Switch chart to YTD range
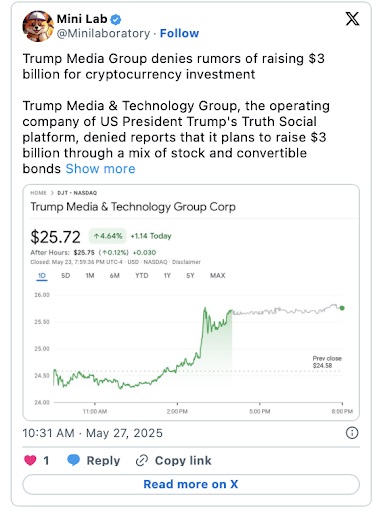The image size is (385, 512). [142, 276]
